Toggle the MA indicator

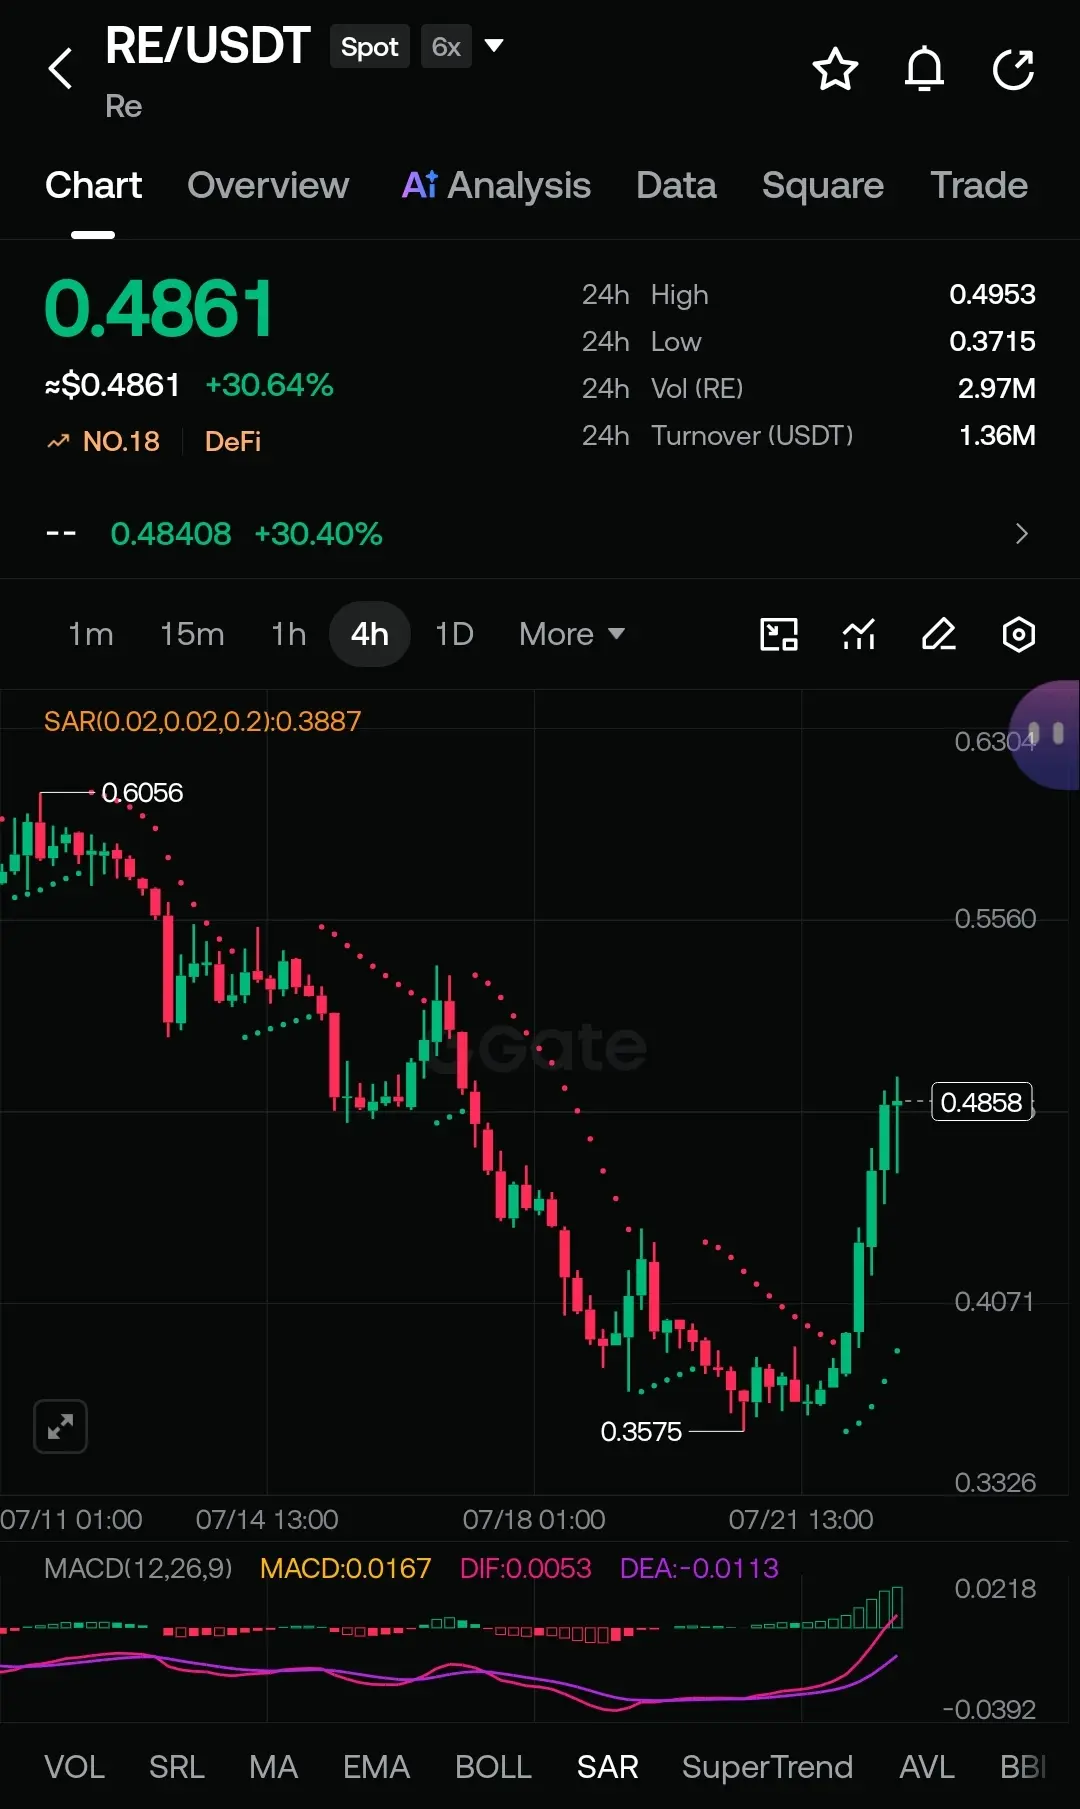pos(273,1767)
